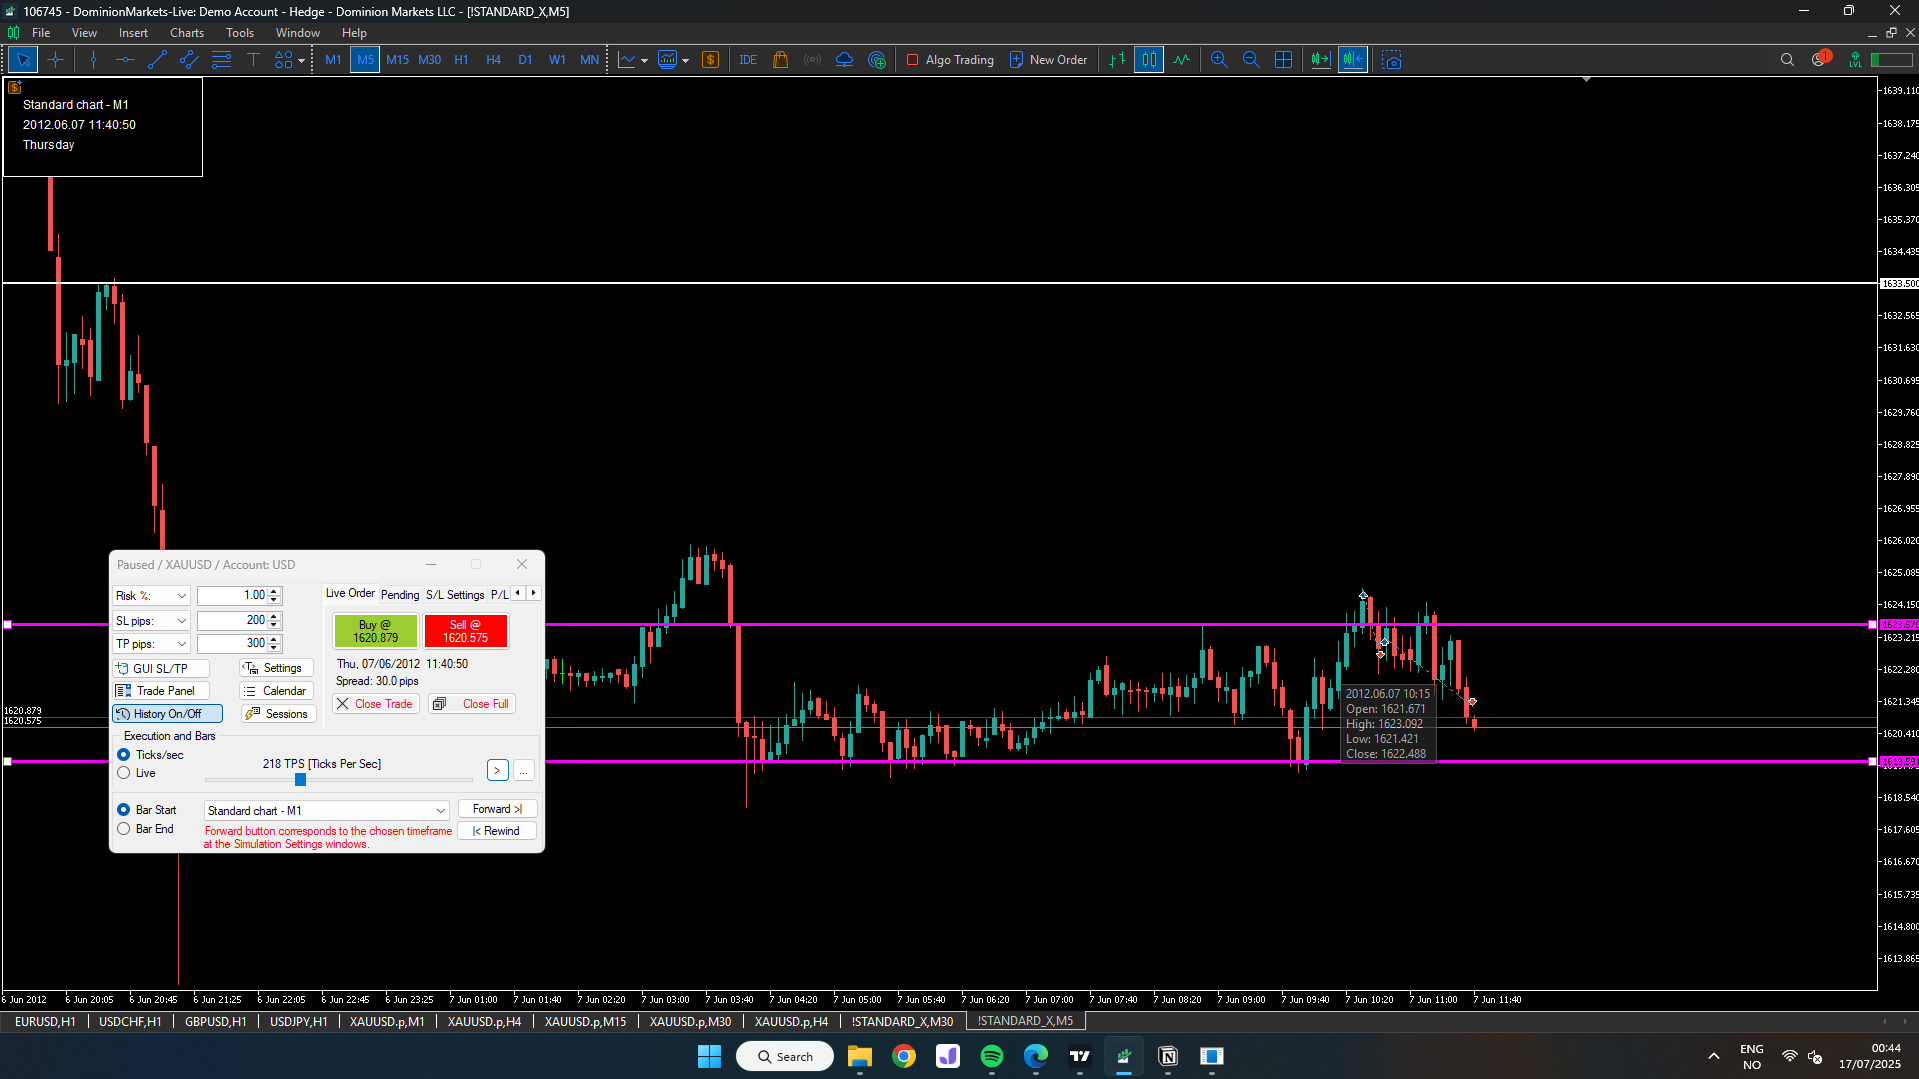Click the red Sell @ 1620.575 button

click(466, 631)
